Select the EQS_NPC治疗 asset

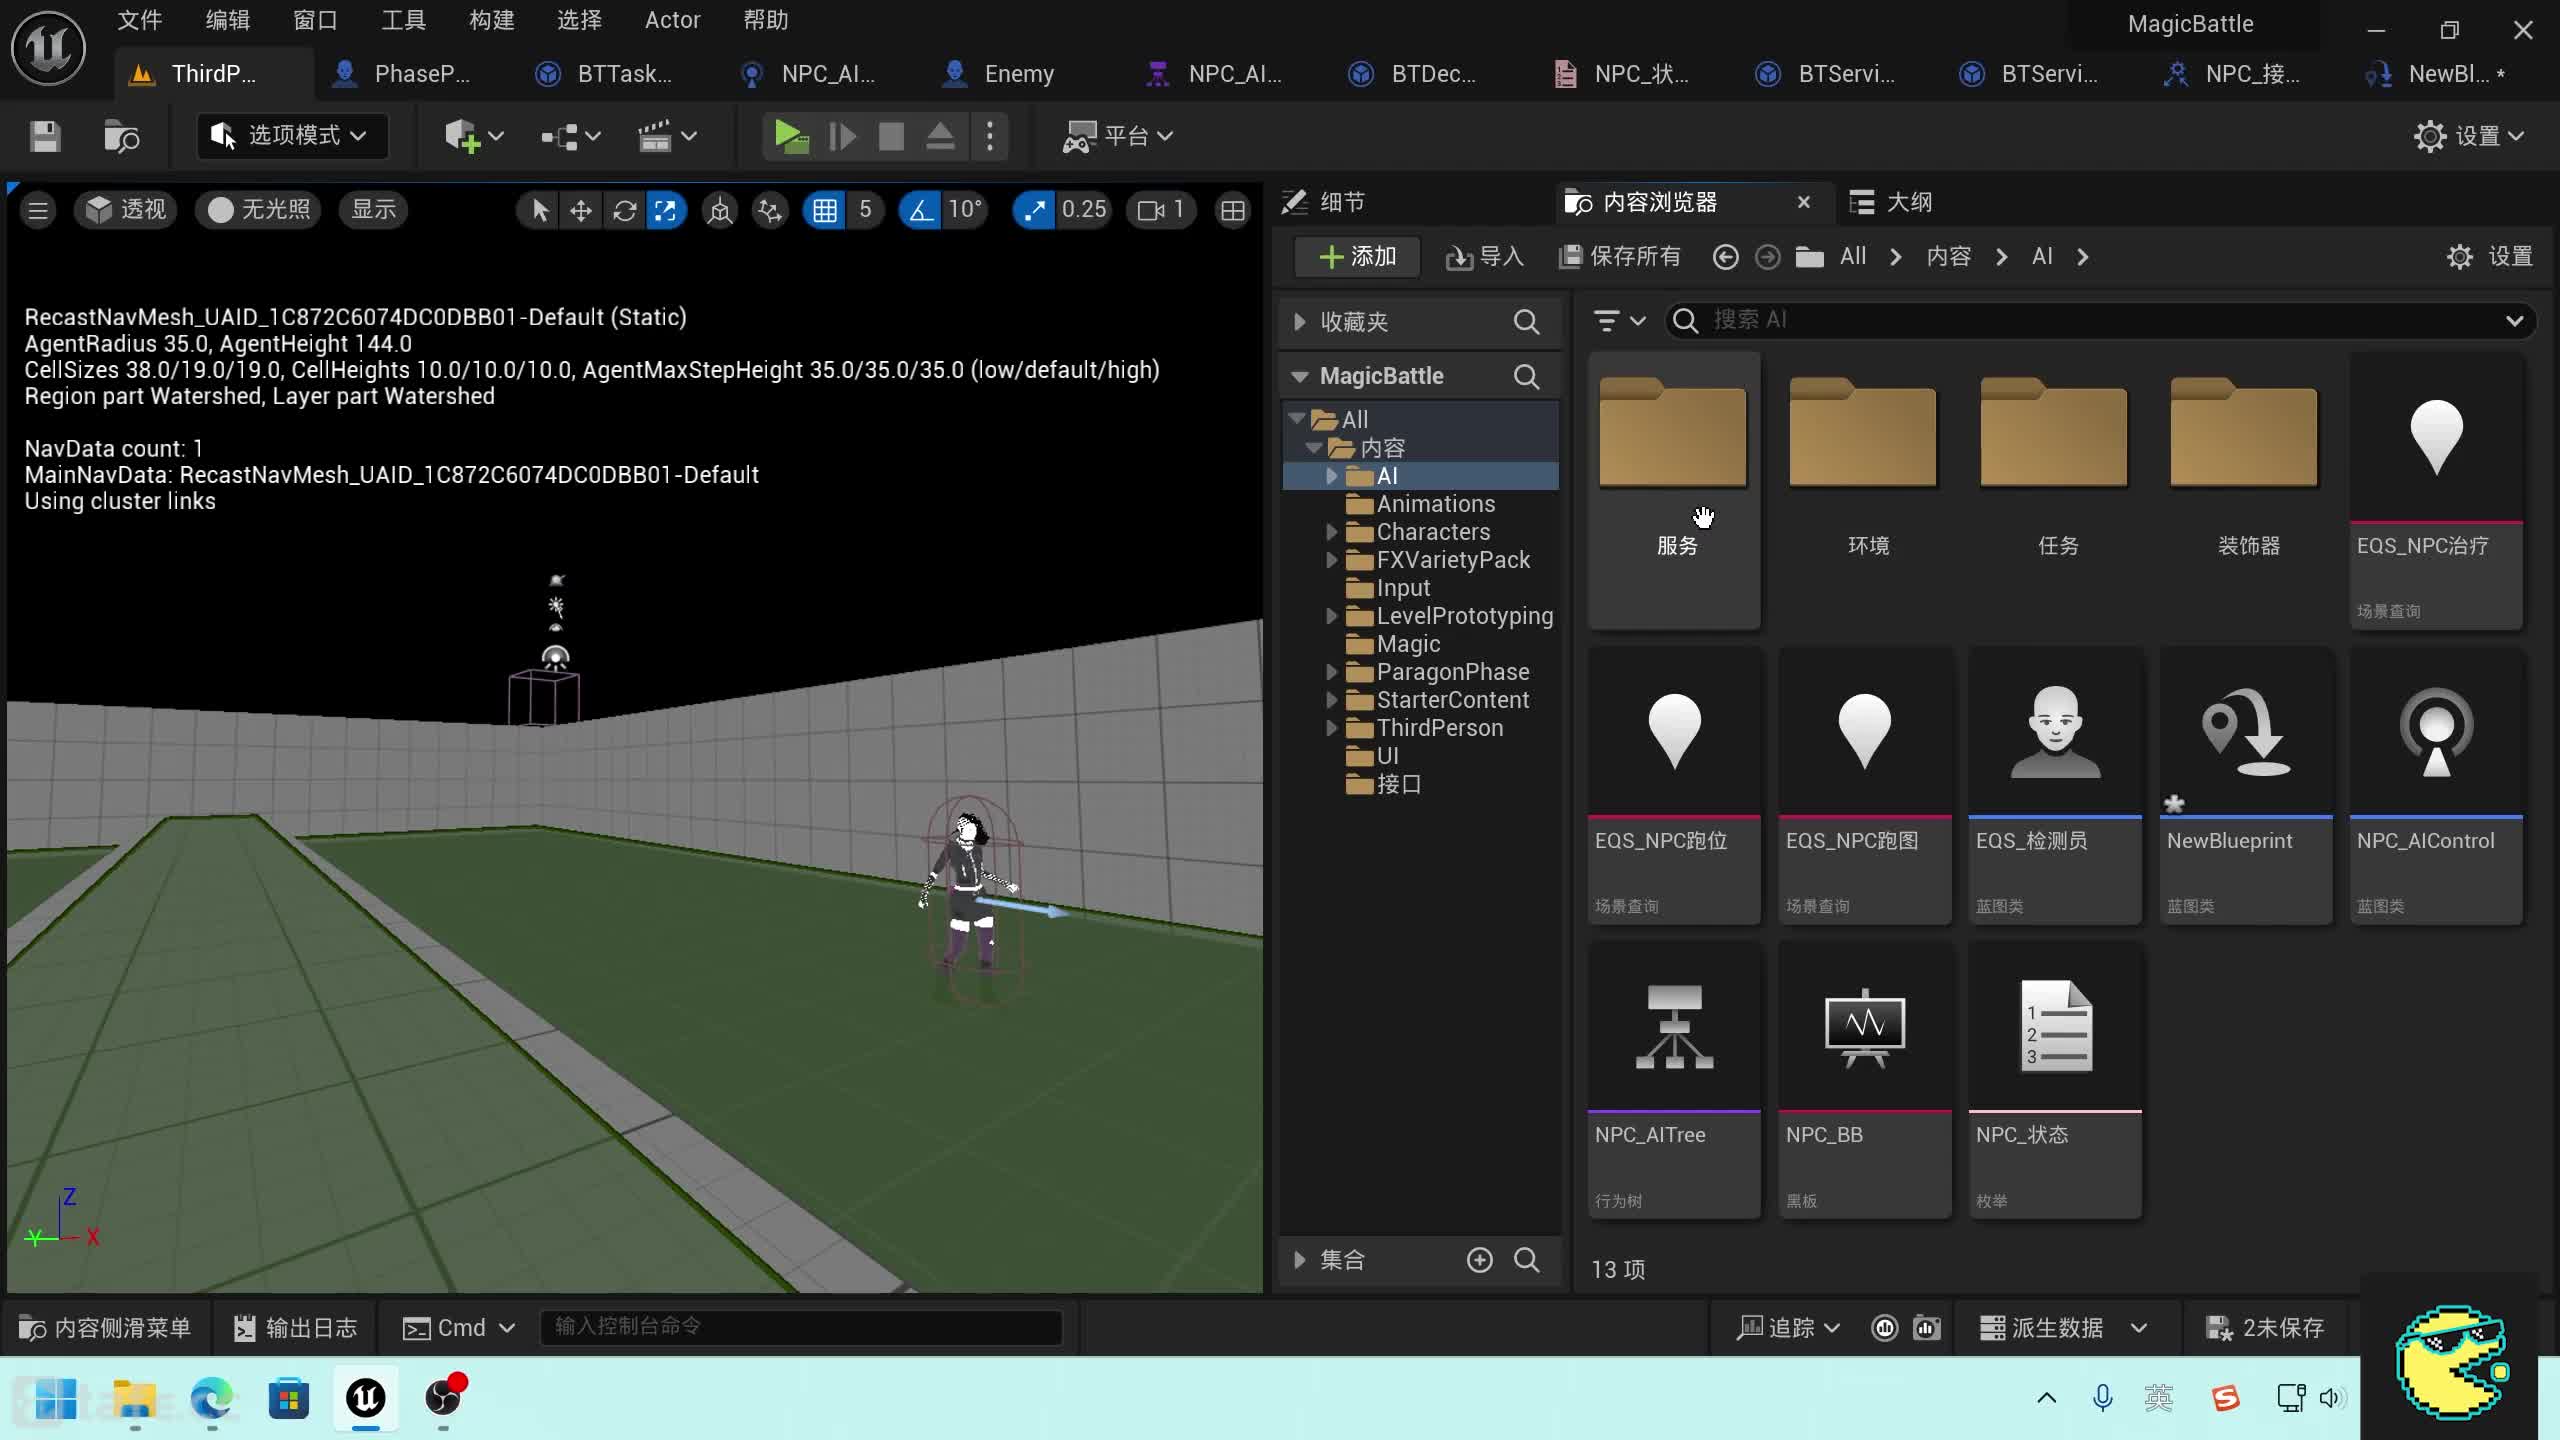tap(2436, 490)
